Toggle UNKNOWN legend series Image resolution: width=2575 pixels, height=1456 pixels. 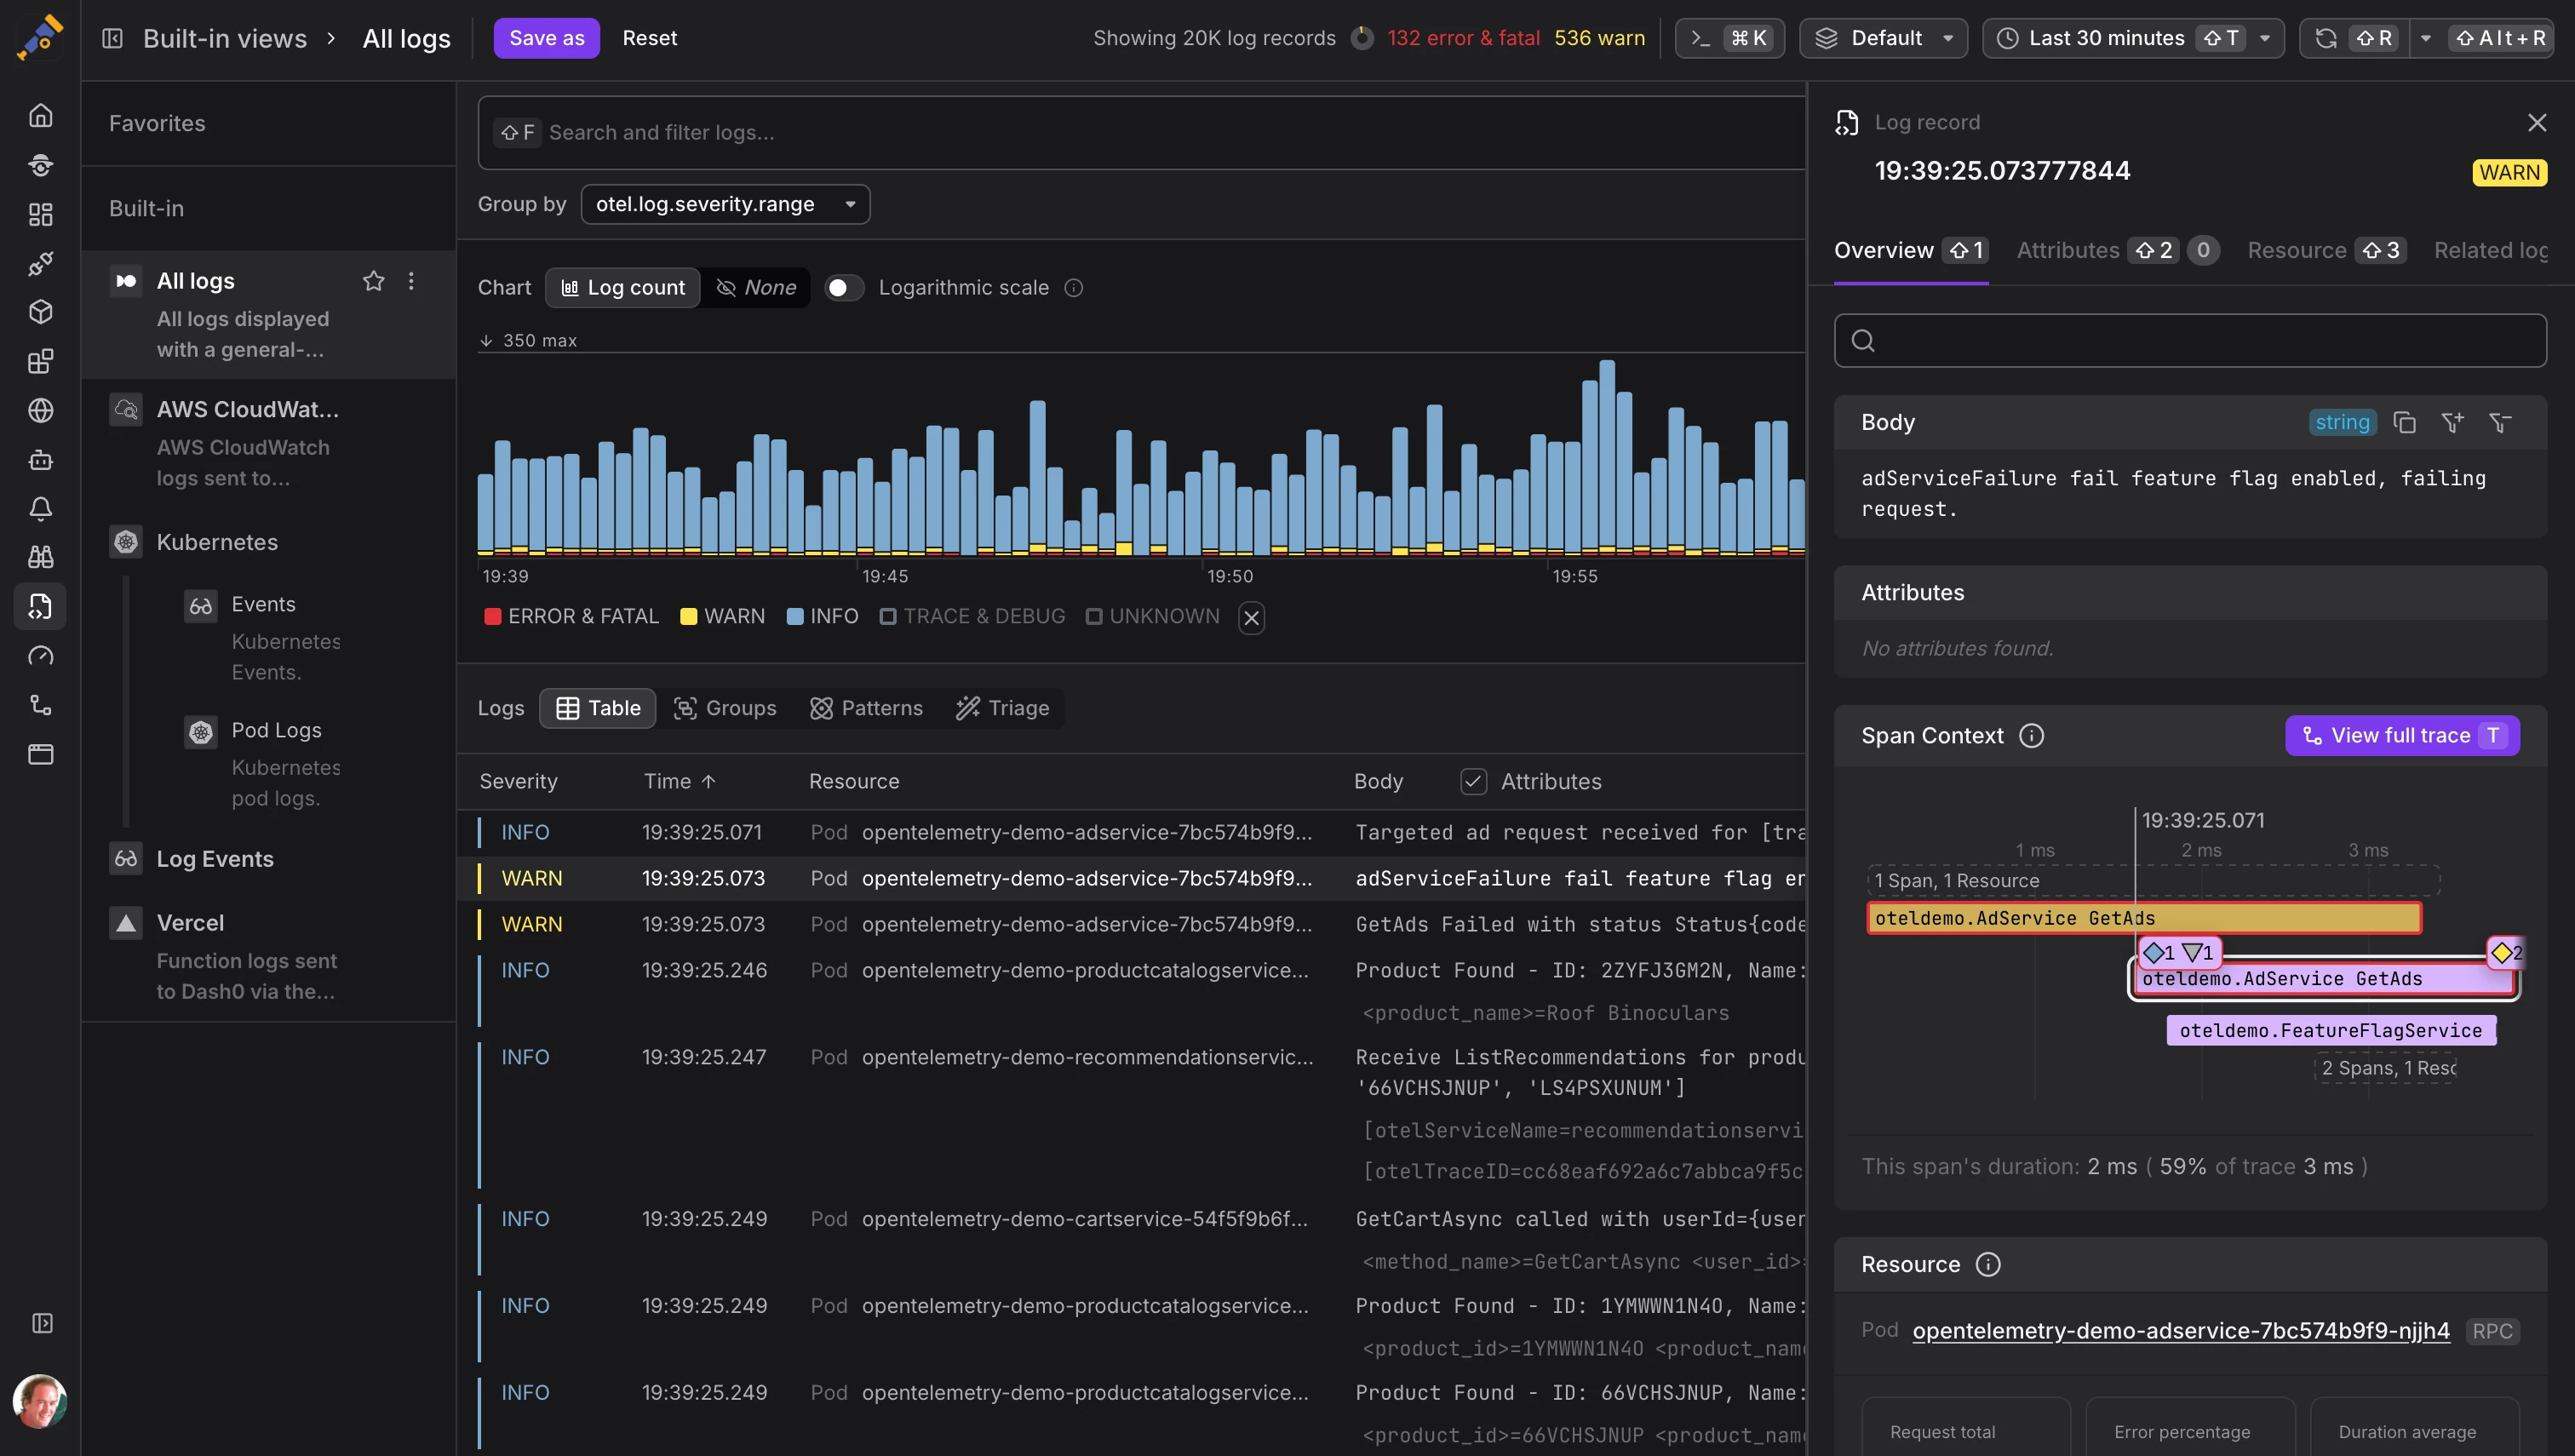click(x=1153, y=617)
